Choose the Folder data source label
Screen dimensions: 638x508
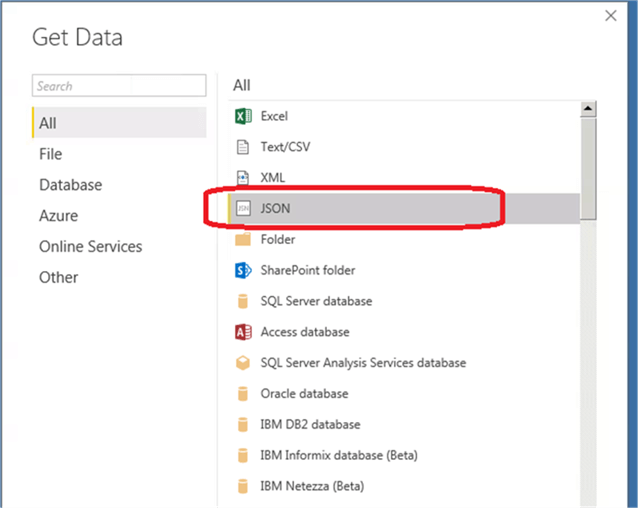(x=278, y=240)
